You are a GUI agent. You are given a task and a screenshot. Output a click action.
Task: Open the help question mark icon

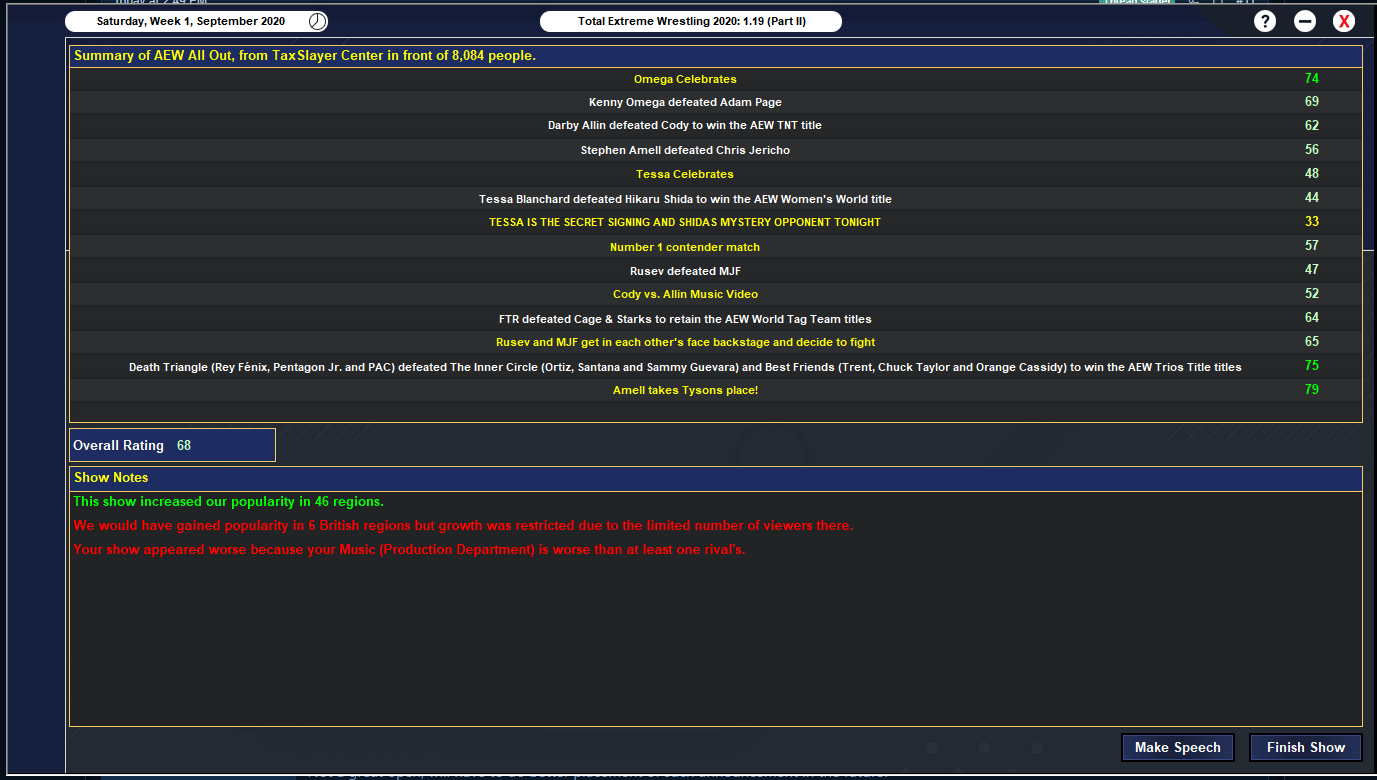1264,21
